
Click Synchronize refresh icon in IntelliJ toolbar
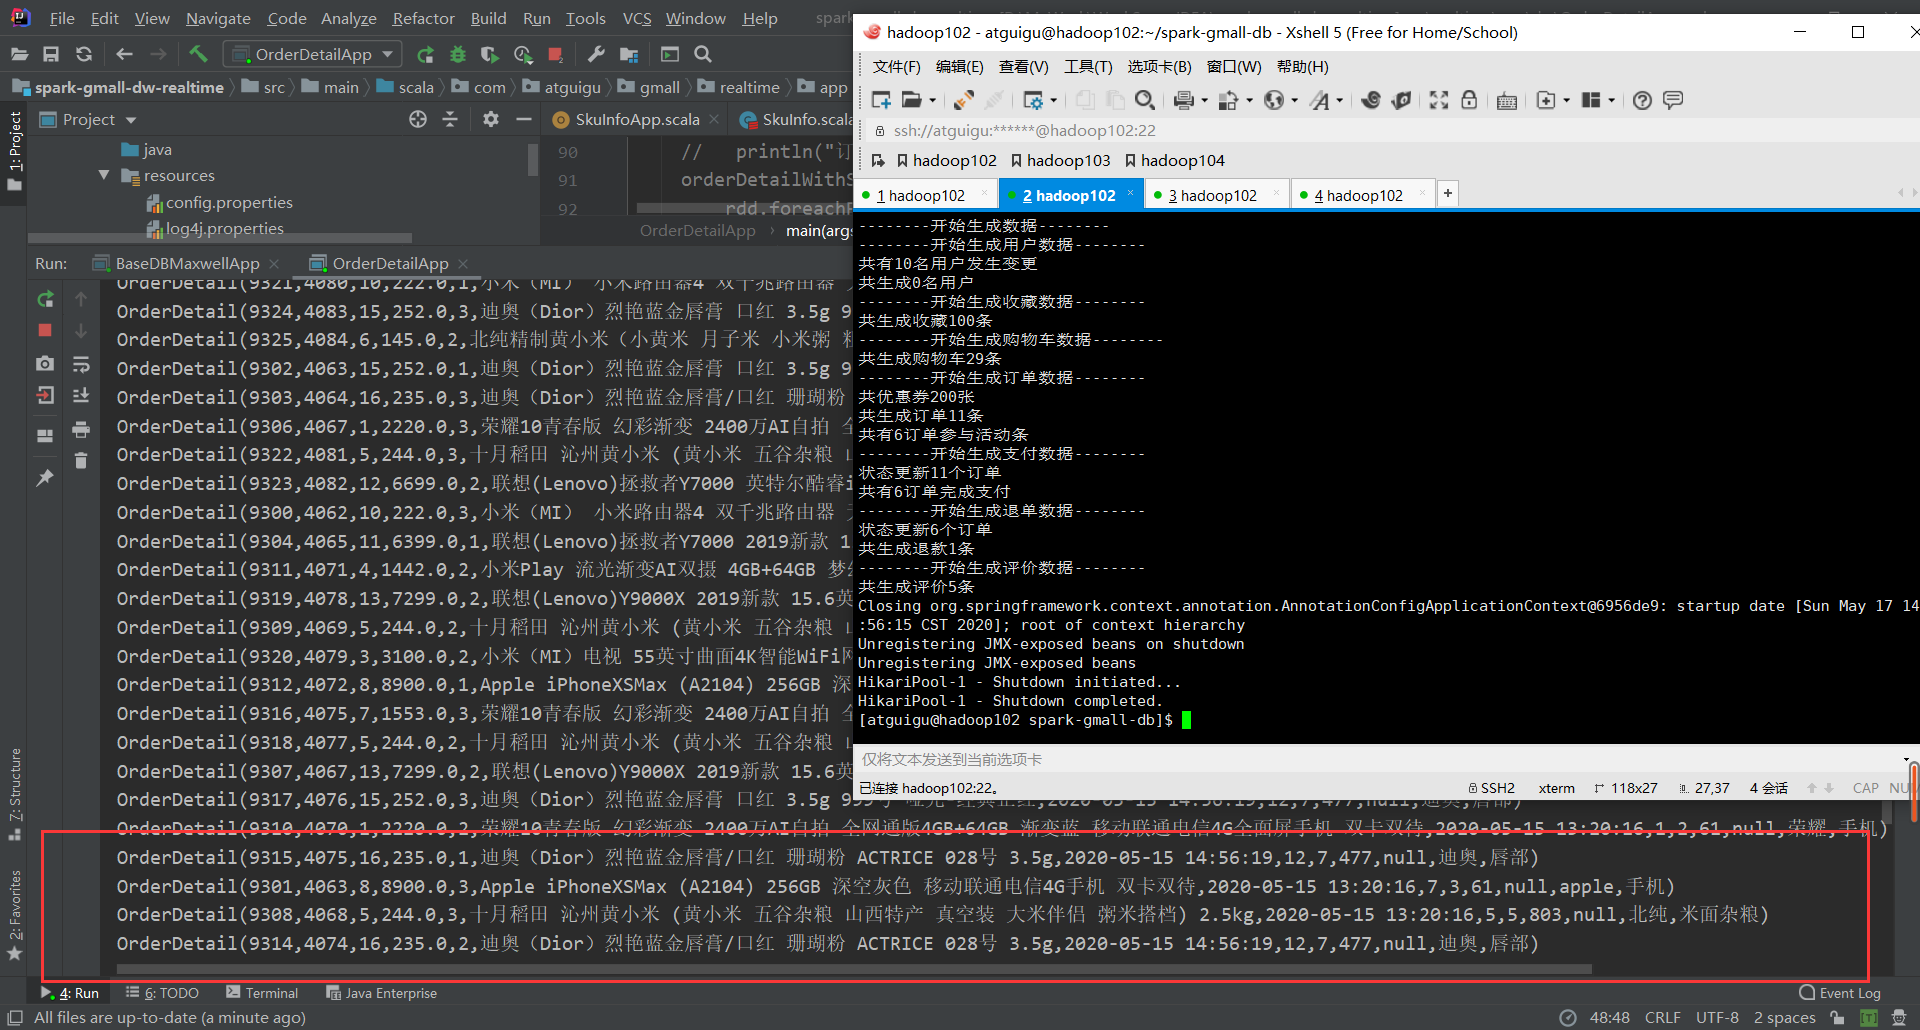point(84,54)
